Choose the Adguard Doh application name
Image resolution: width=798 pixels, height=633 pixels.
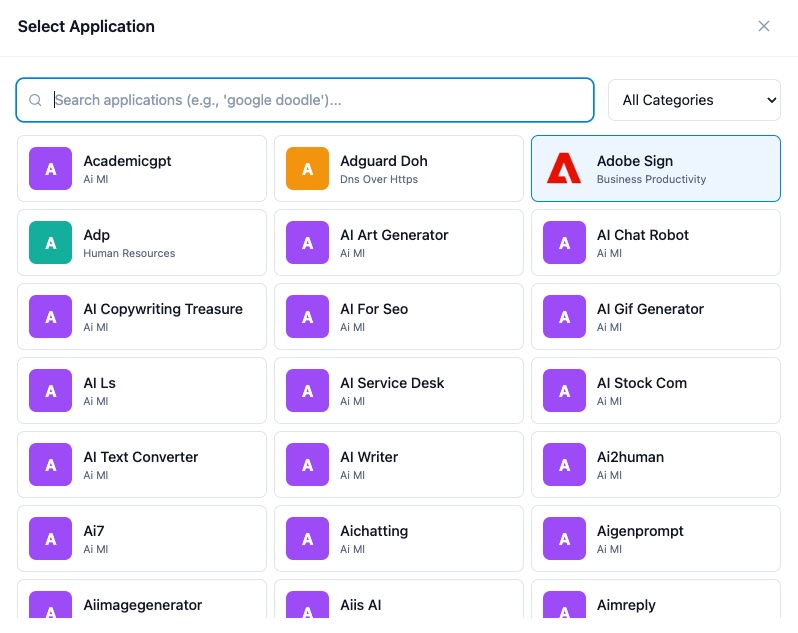(x=384, y=161)
